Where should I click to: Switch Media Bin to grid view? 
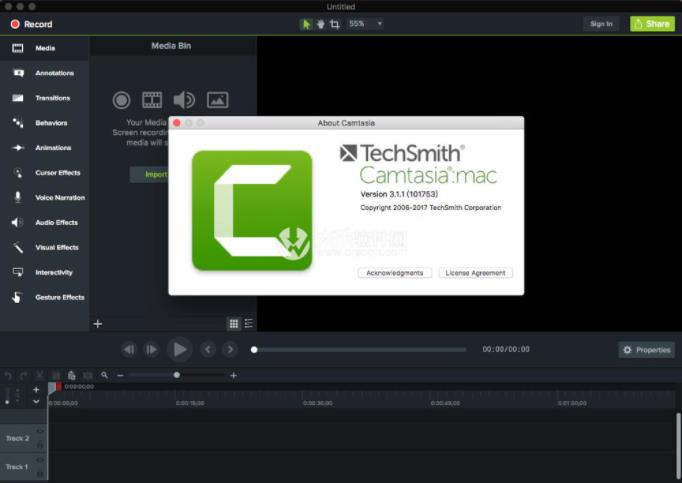pos(234,323)
